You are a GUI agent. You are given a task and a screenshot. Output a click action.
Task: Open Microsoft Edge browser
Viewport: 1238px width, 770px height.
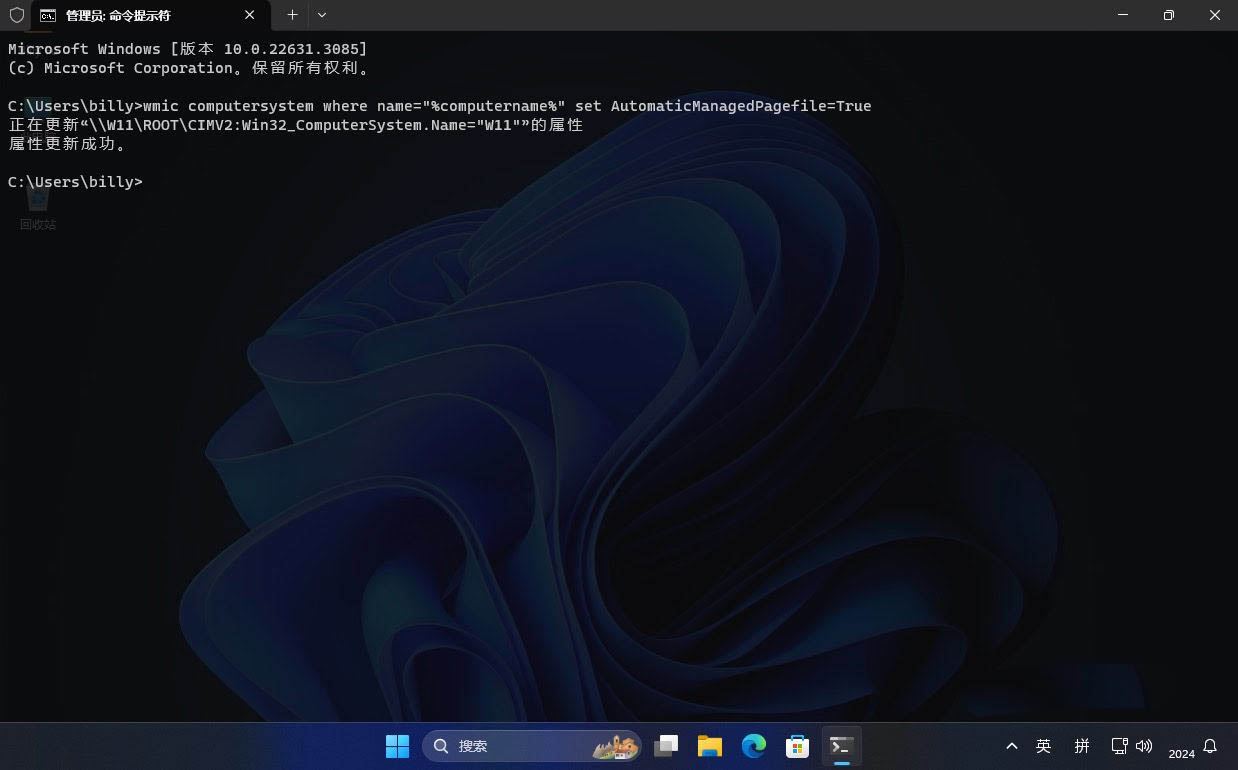pyautogui.click(x=753, y=746)
